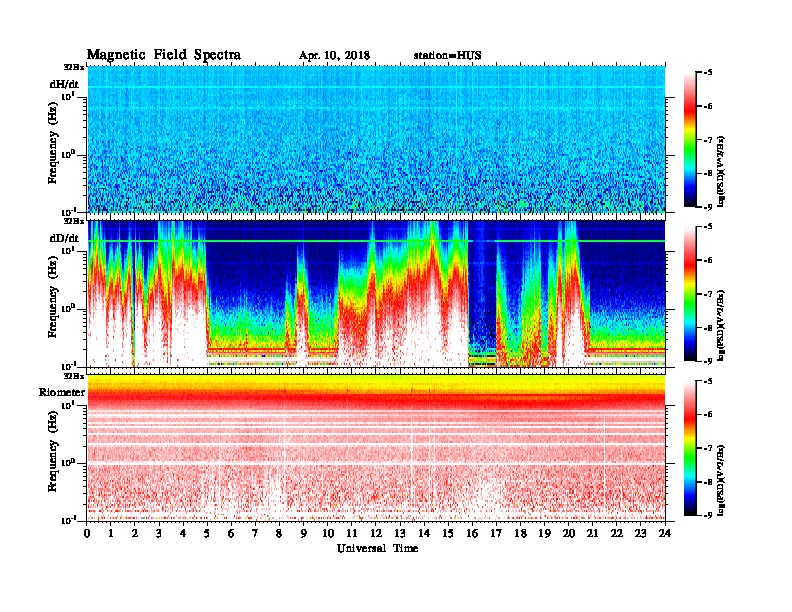
Task: Click the "dH/dt" panel label
Action: 64,84
